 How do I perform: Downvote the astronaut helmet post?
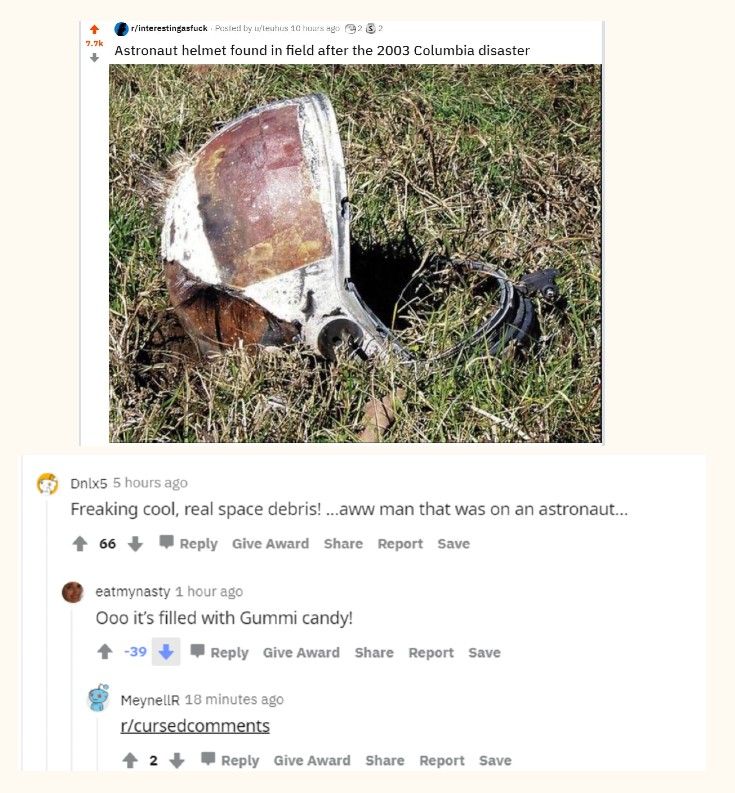click(94, 58)
